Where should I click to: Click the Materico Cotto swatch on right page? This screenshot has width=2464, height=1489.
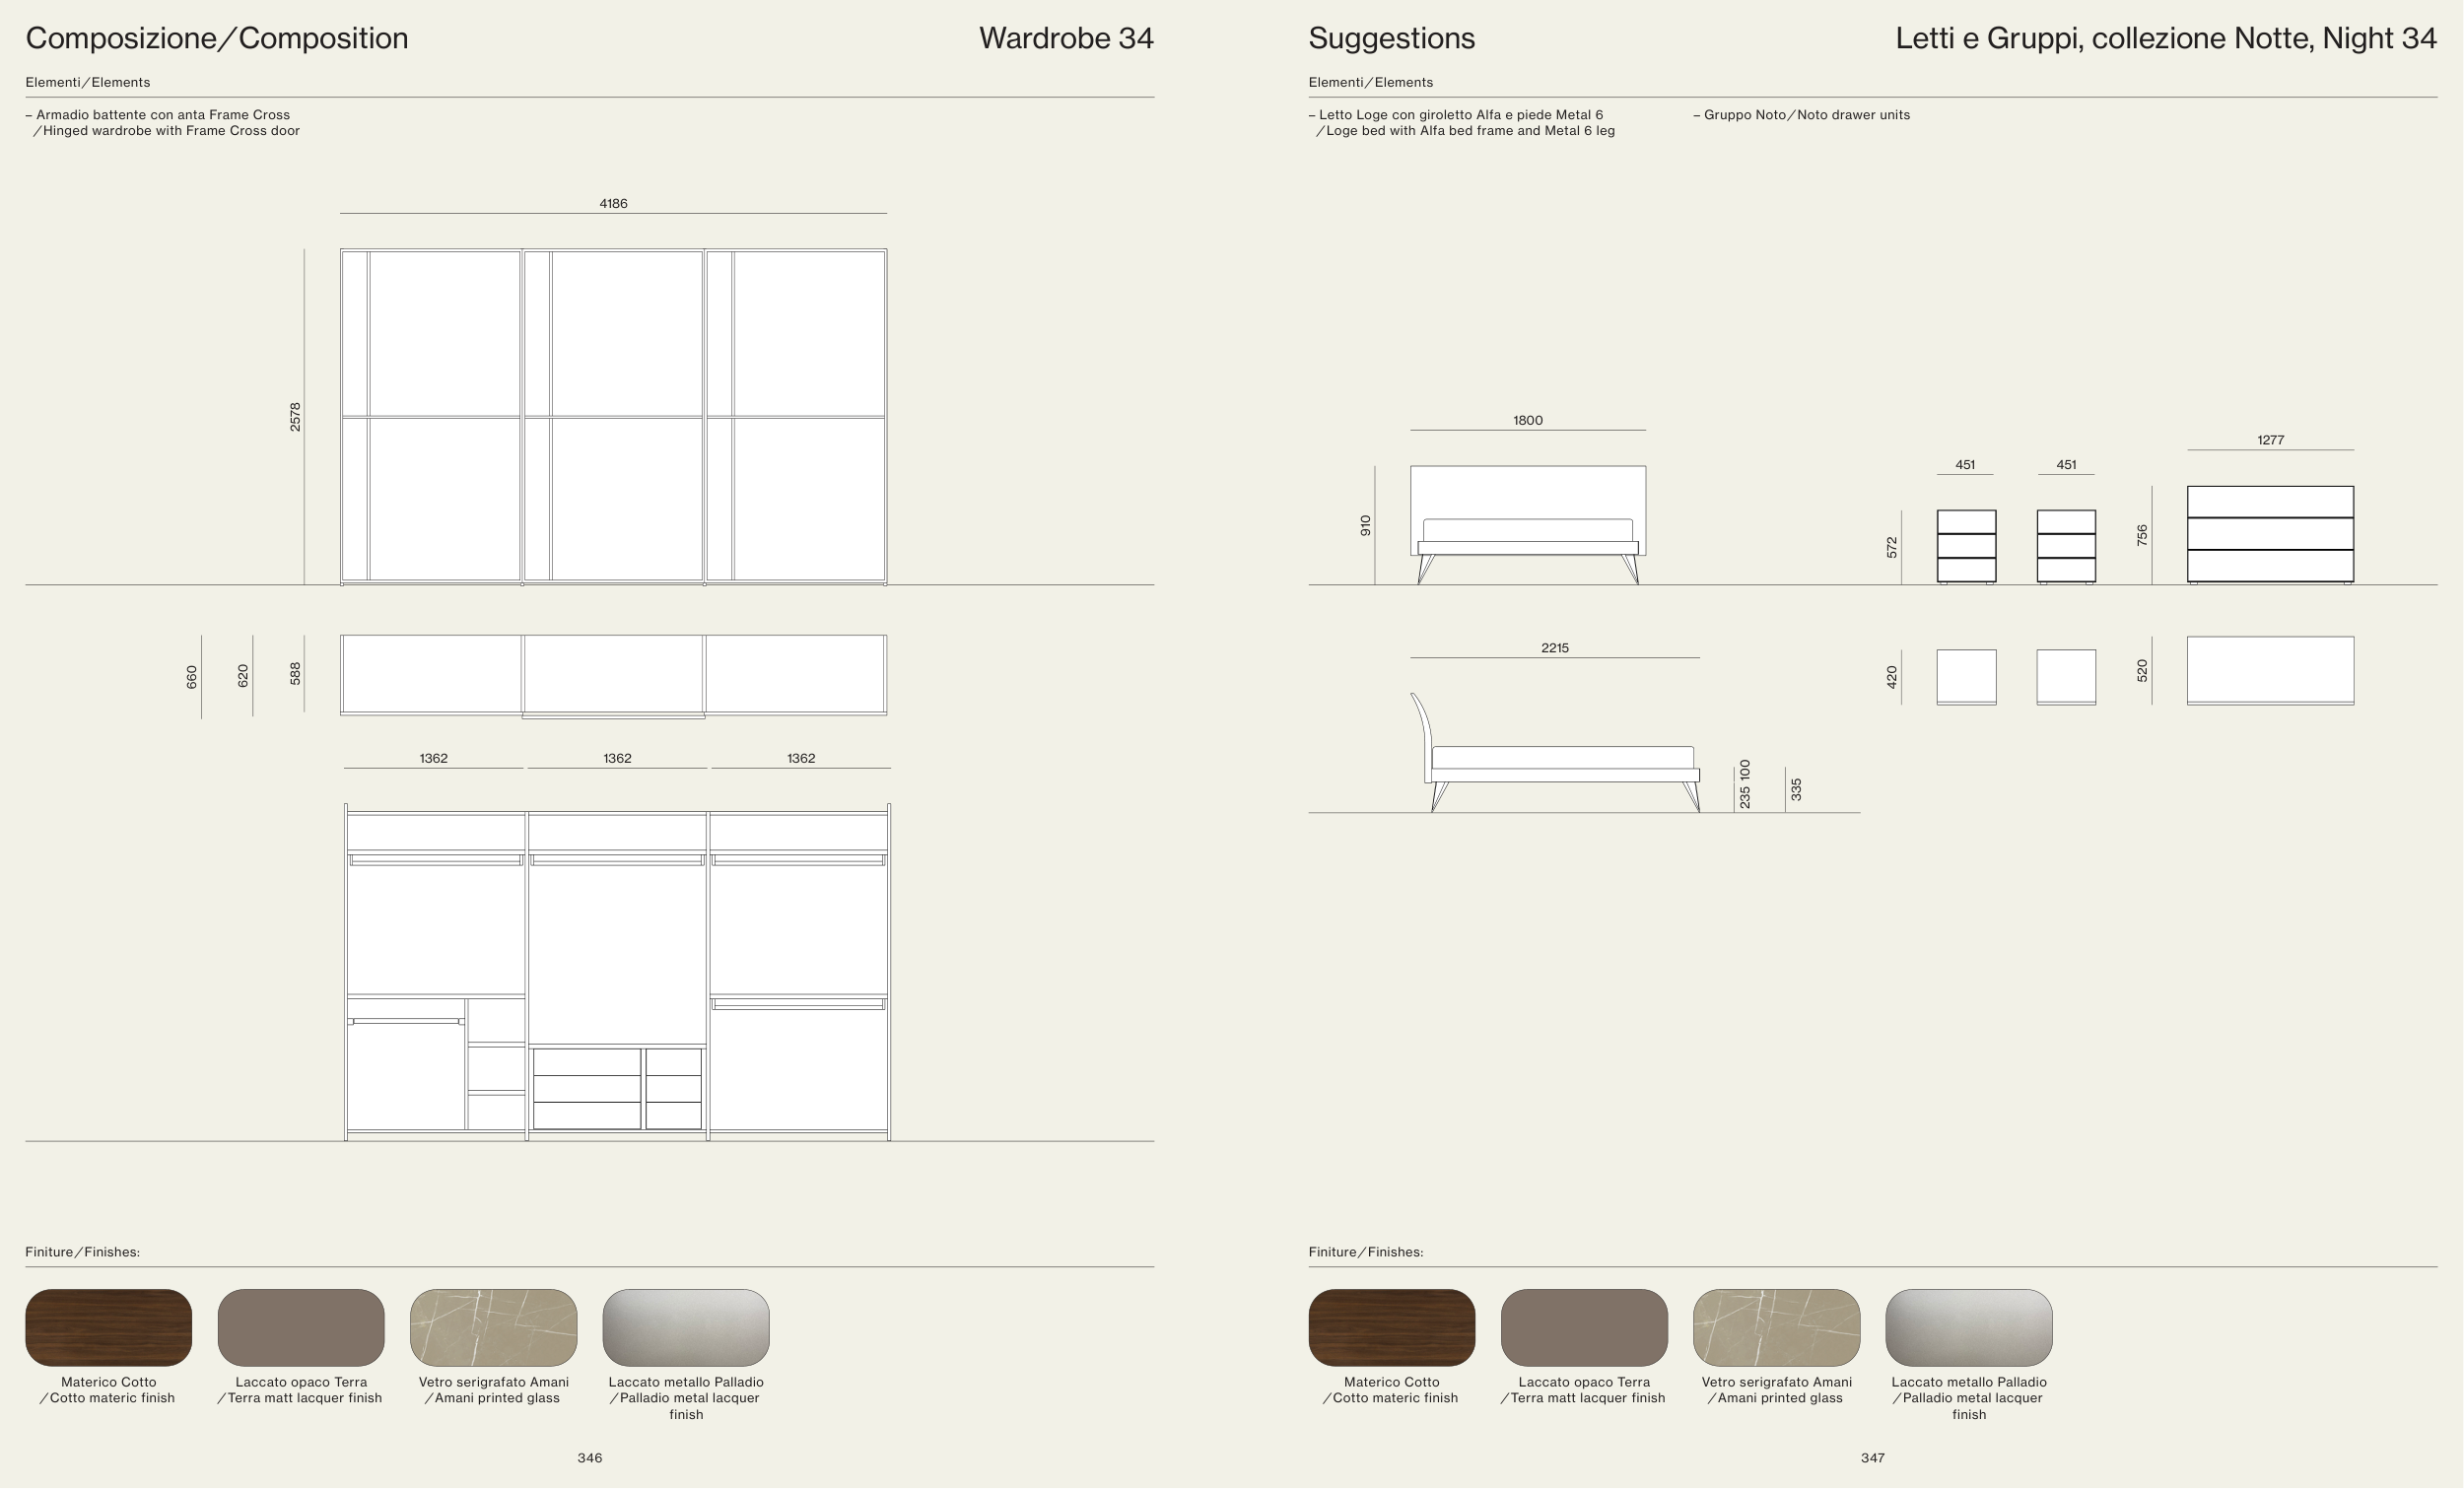pyautogui.click(x=1391, y=1327)
